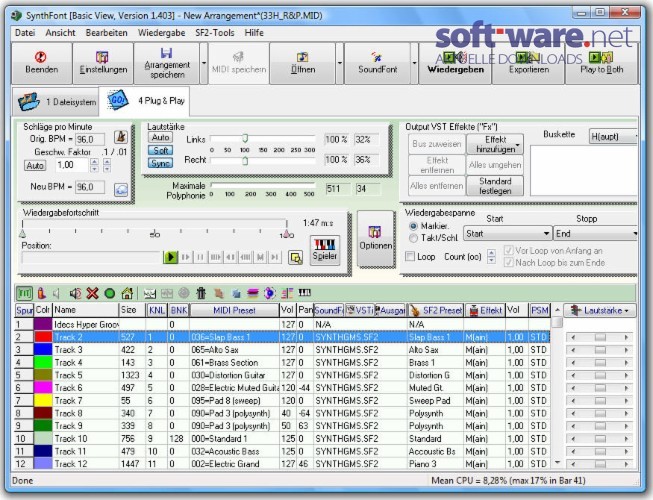Click the mini piano keyboard icon in track toolbar
This screenshot has width=653, height=500.
point(304,293)
